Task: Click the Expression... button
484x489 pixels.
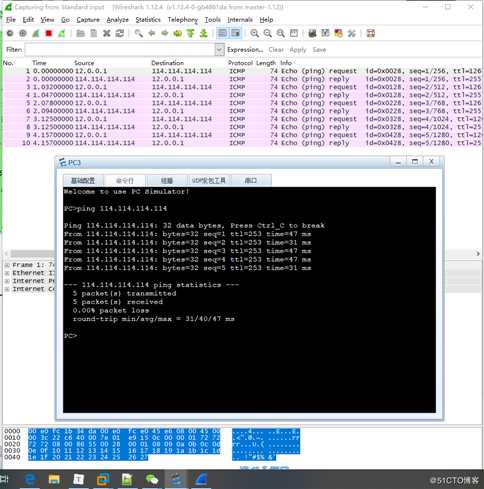Action: (x=245, y=50)
